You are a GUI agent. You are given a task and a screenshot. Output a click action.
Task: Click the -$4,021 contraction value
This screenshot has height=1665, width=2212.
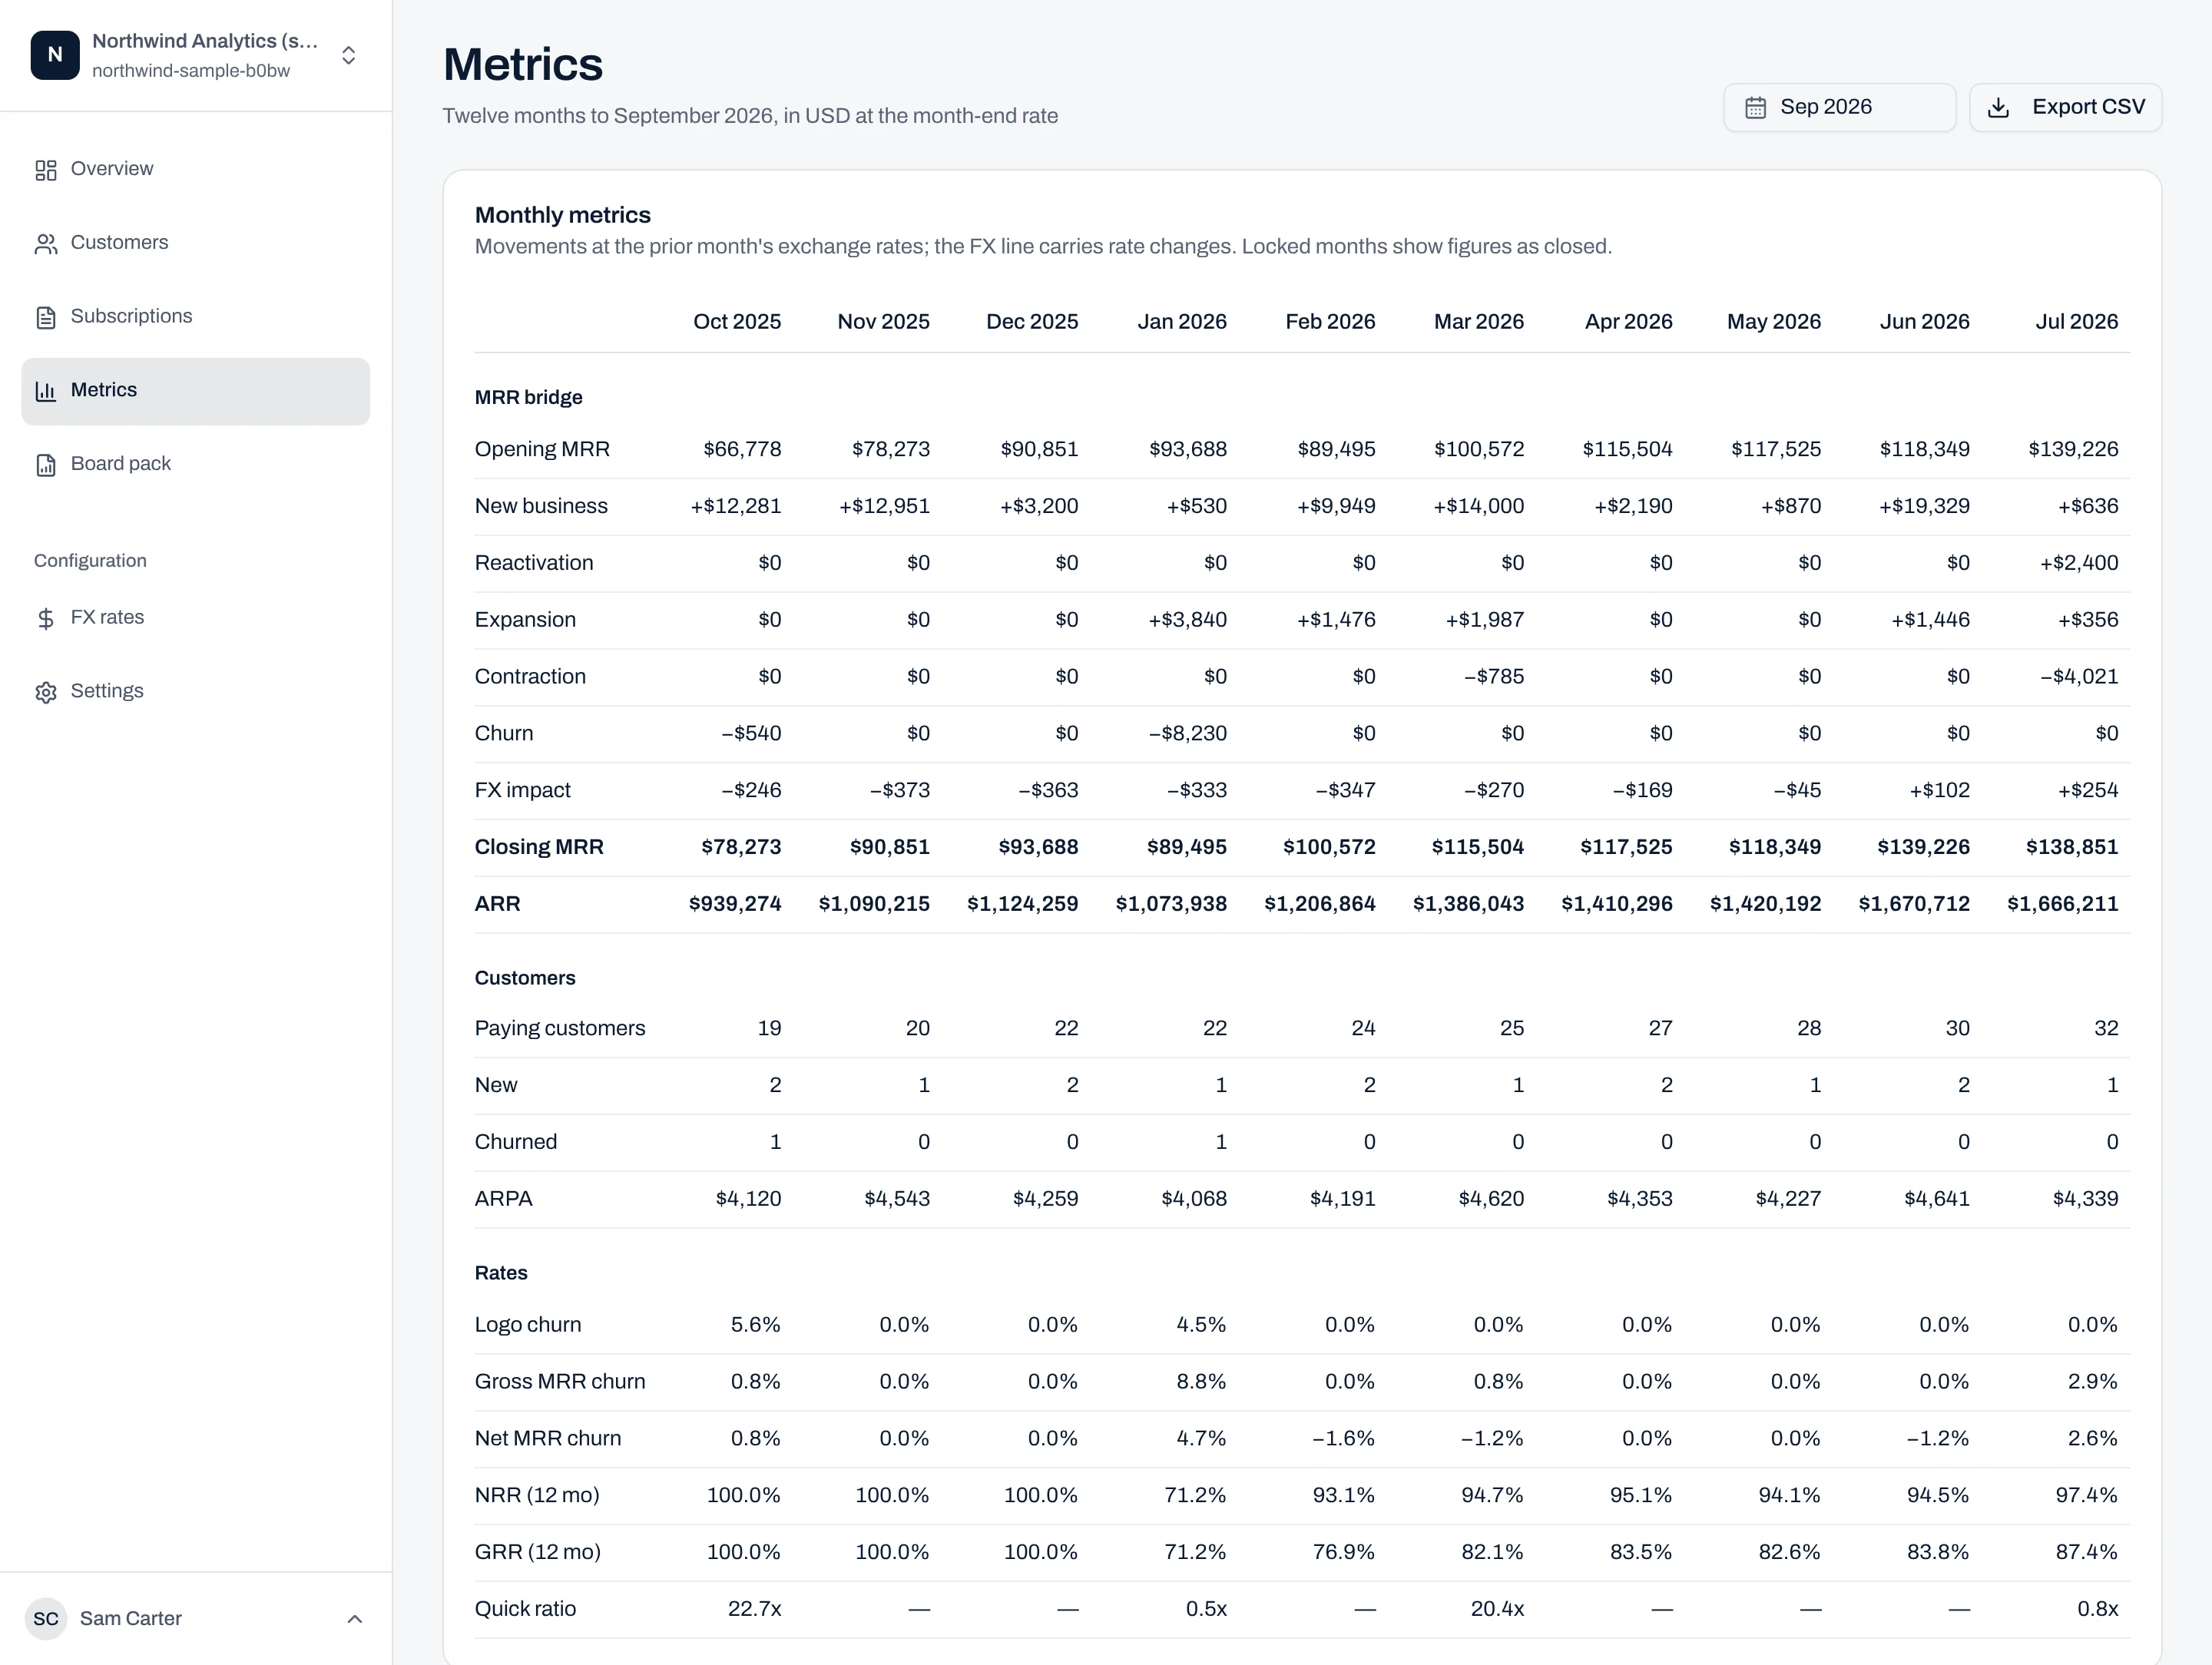point(2079,677)
